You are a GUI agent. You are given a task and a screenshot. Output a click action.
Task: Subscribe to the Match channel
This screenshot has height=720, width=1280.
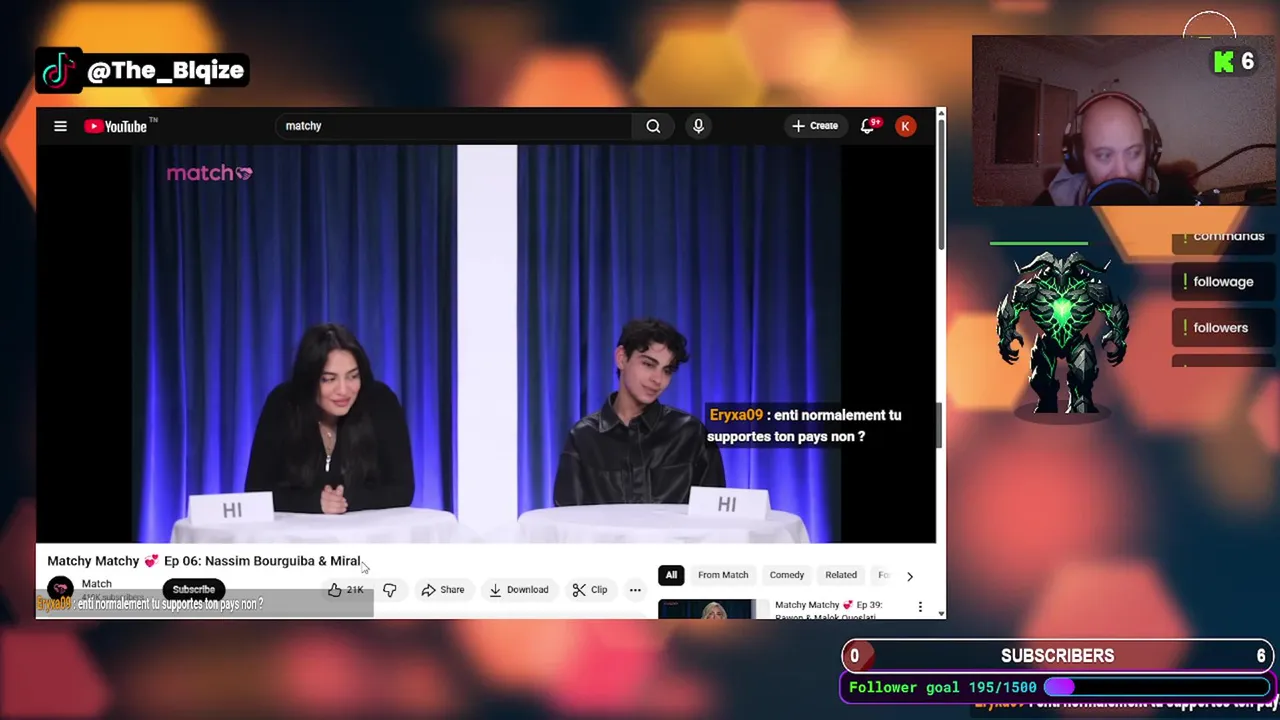(x=193, y=589)
